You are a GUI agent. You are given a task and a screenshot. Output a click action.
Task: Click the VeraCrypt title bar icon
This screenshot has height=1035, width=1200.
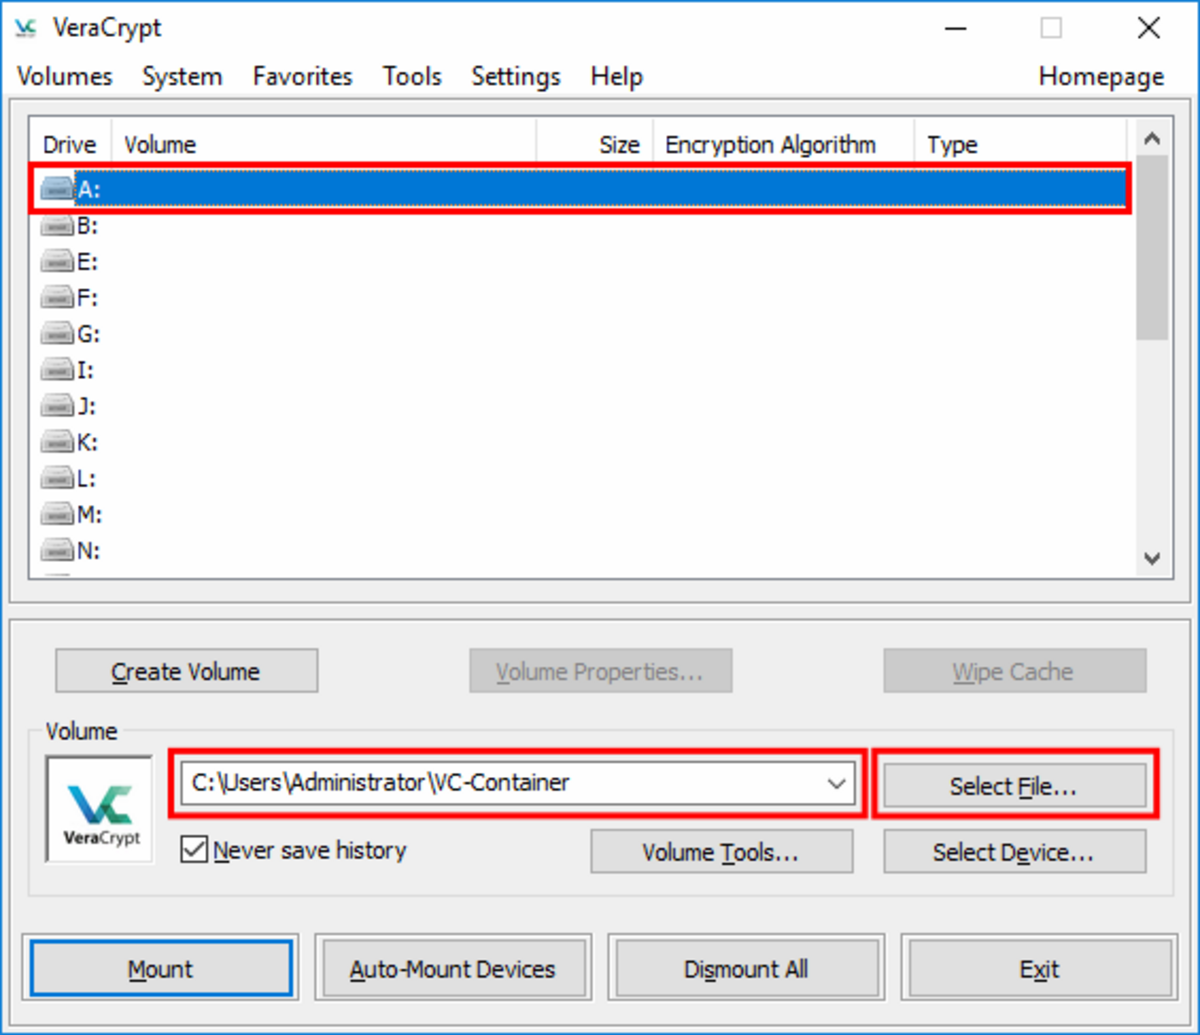pos(26,29)
